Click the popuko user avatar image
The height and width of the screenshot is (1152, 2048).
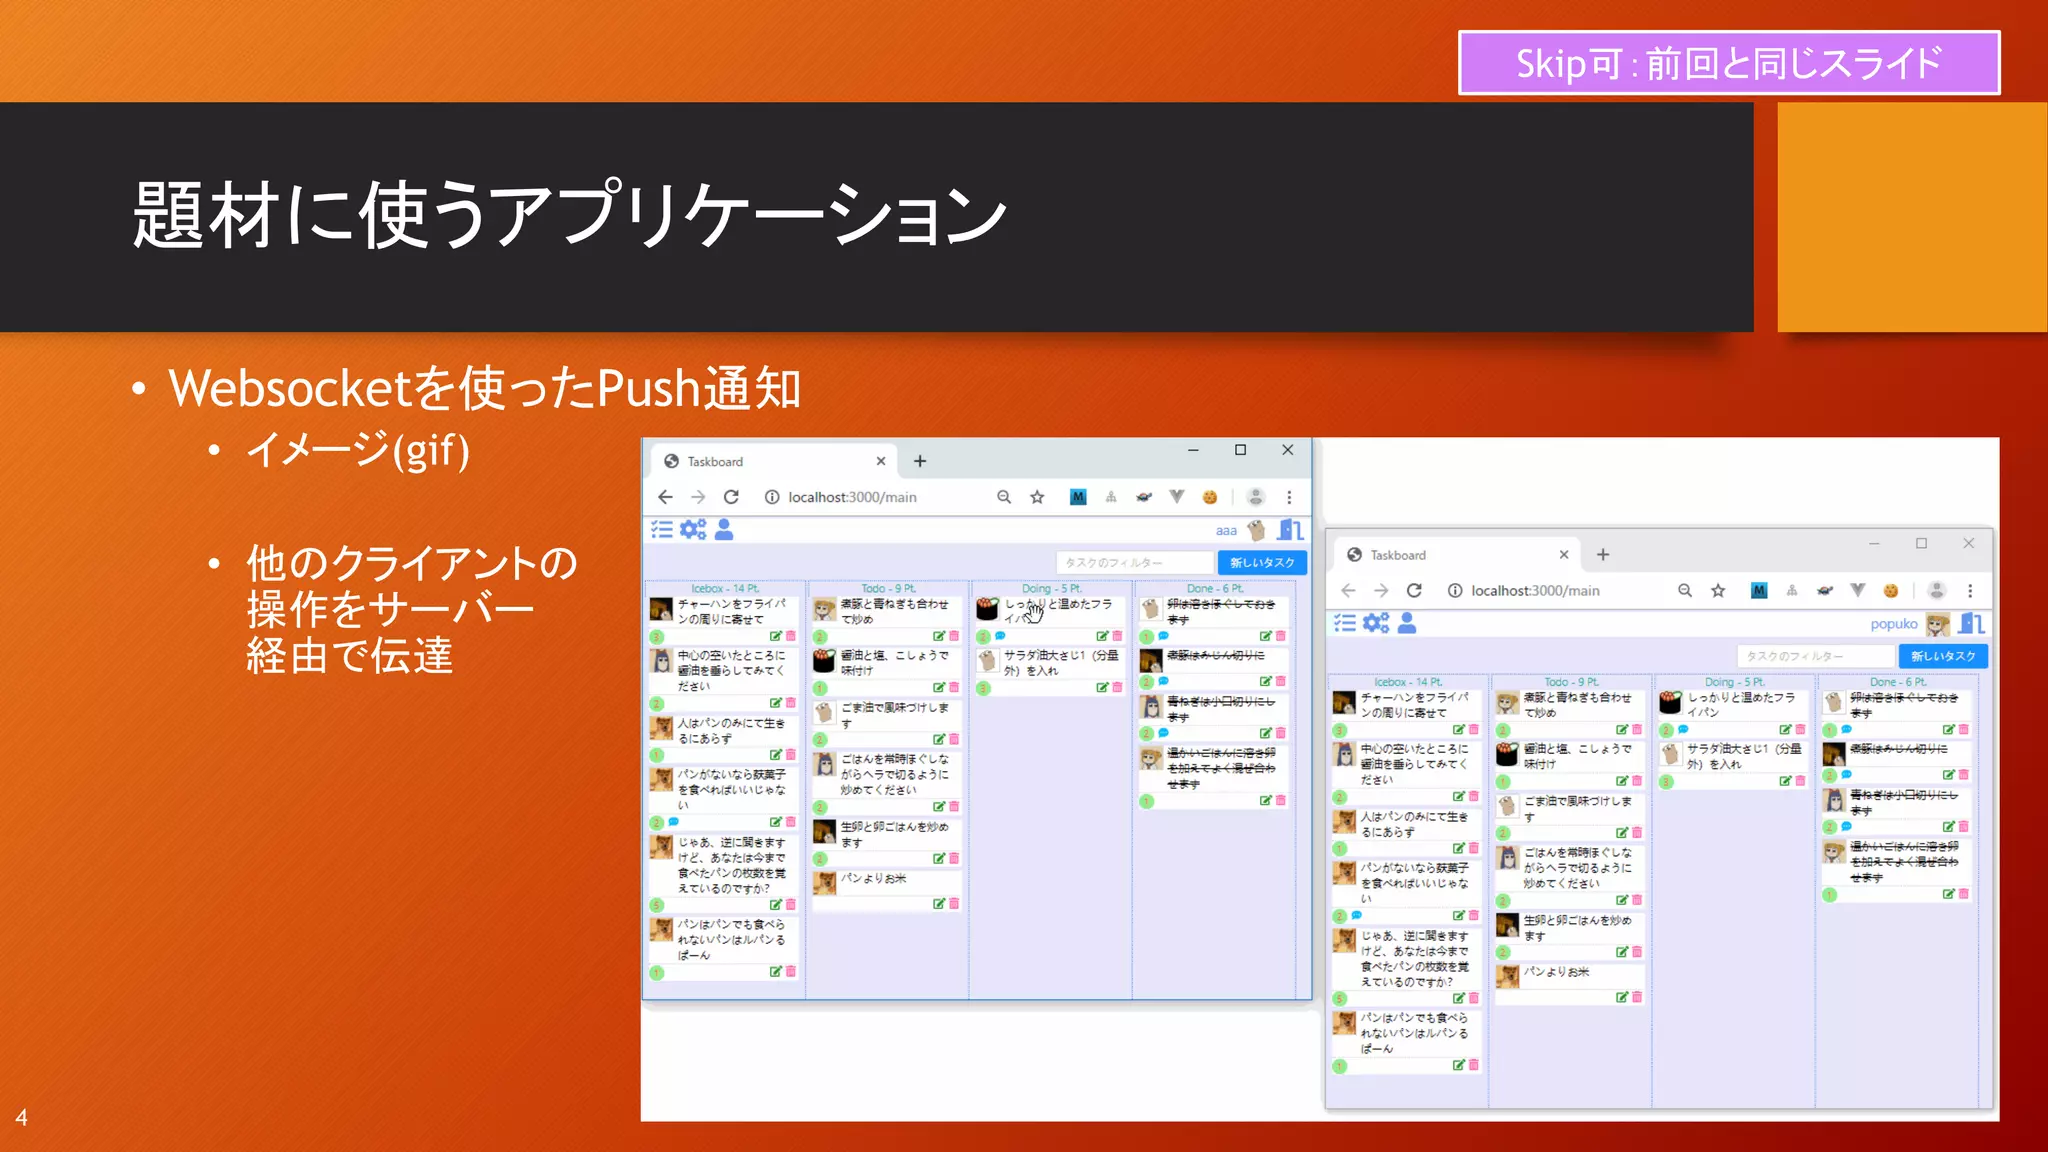[1938, 624]
